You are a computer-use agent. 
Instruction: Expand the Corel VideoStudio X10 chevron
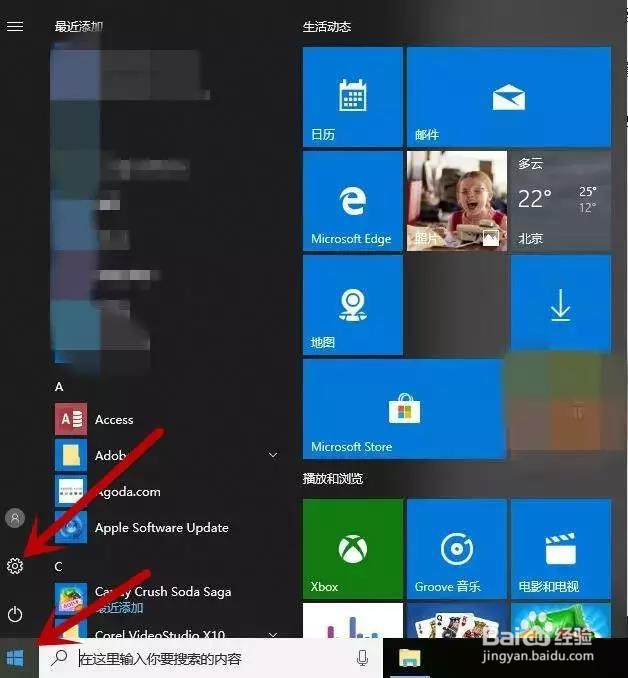(273, 634)
